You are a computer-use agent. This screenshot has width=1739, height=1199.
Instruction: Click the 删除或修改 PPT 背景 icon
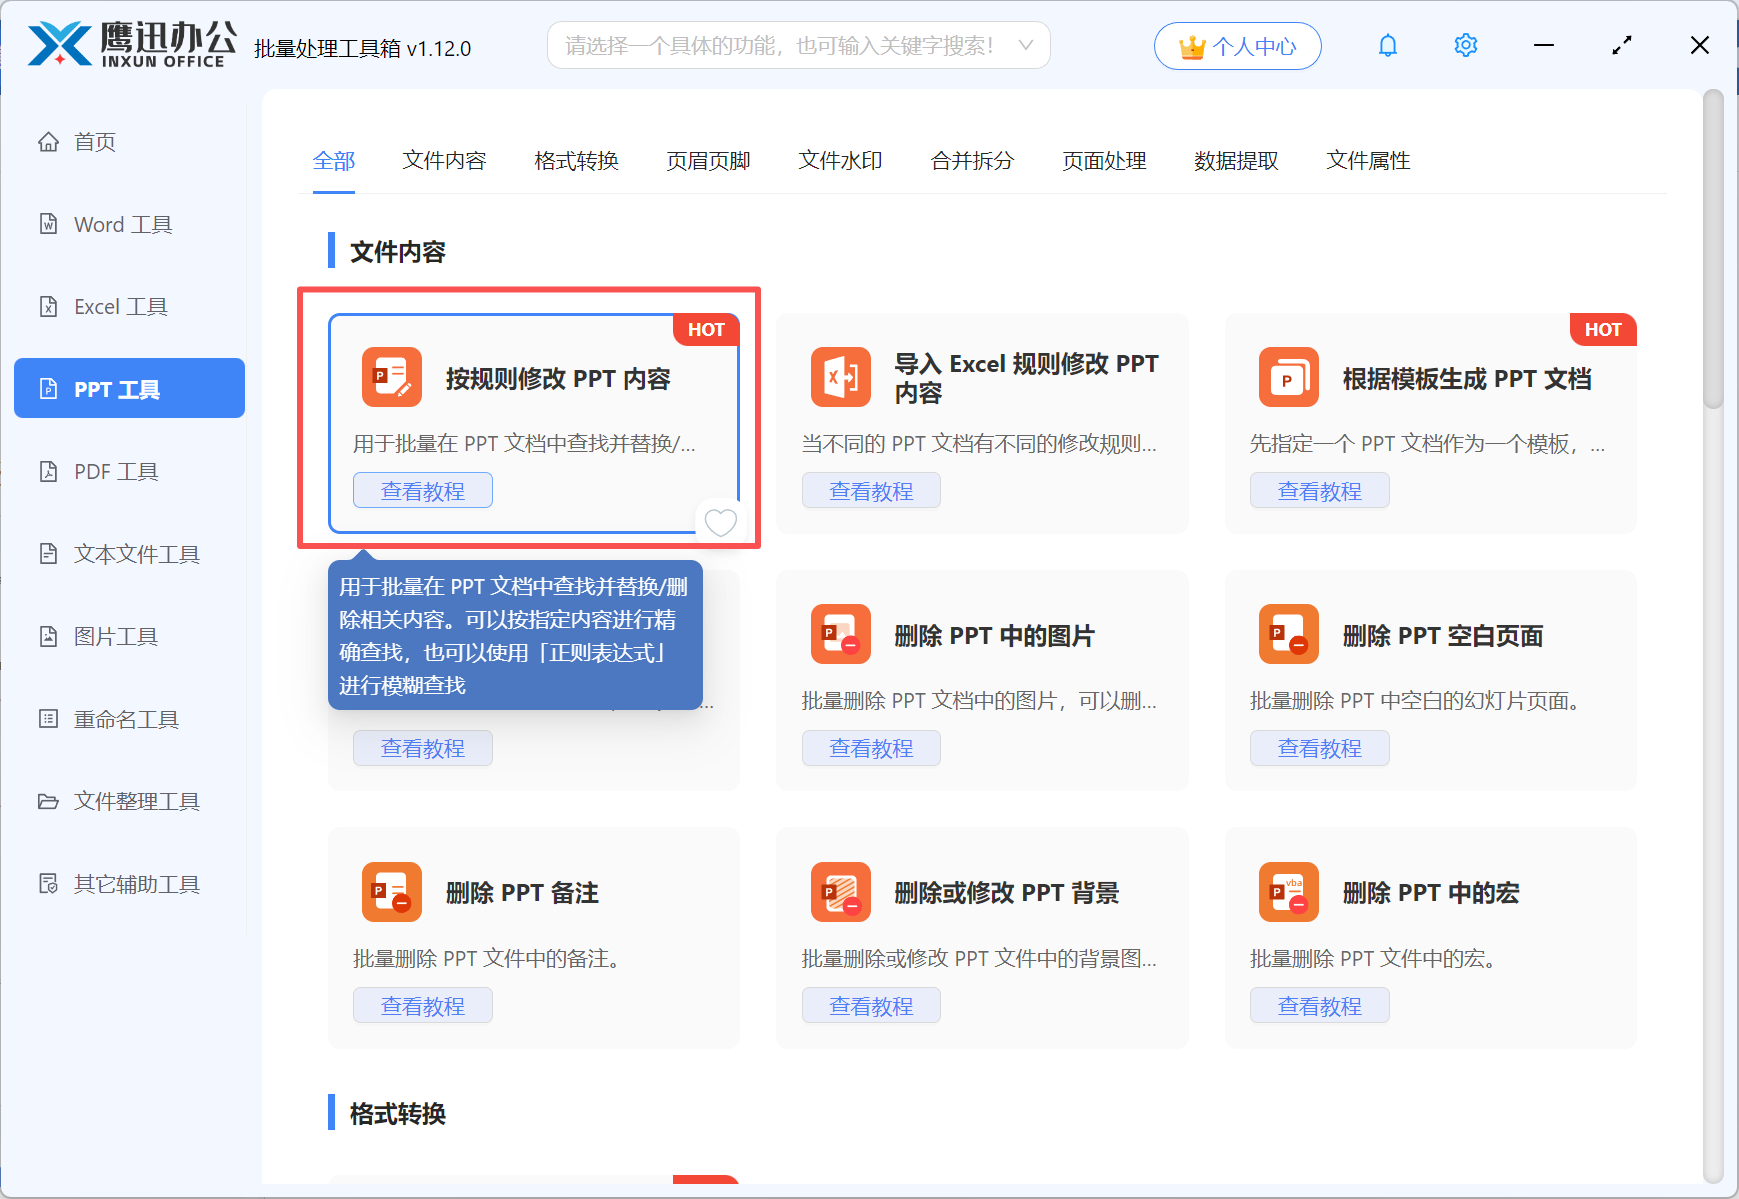point(840,892)
